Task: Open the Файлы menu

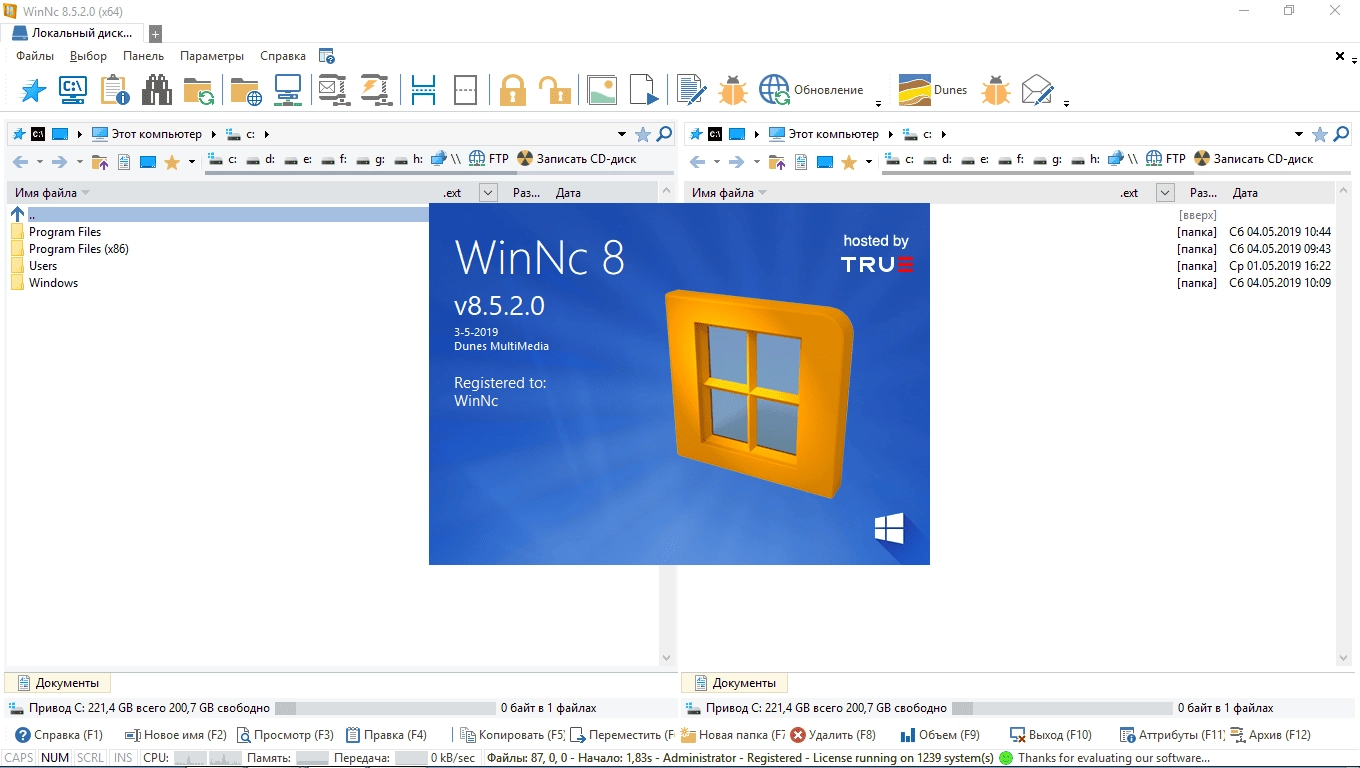Action: coord(35,56)
